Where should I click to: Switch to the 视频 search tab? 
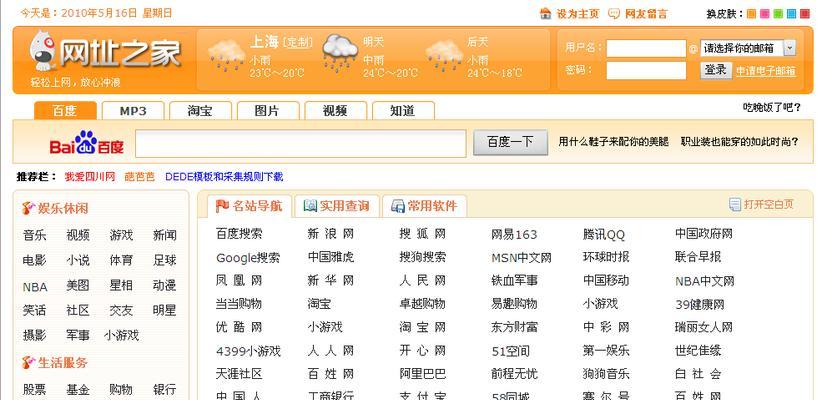coord(336,111)
